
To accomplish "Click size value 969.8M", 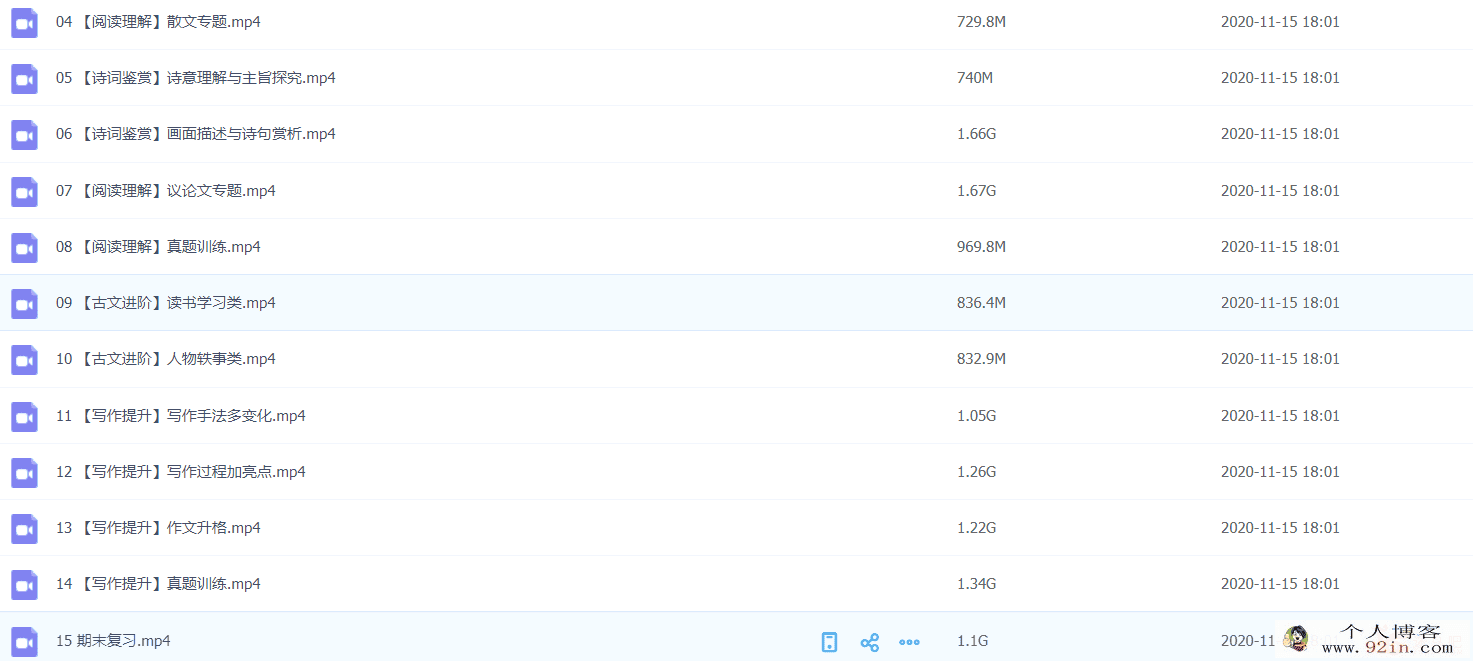I will pos(981,246).
